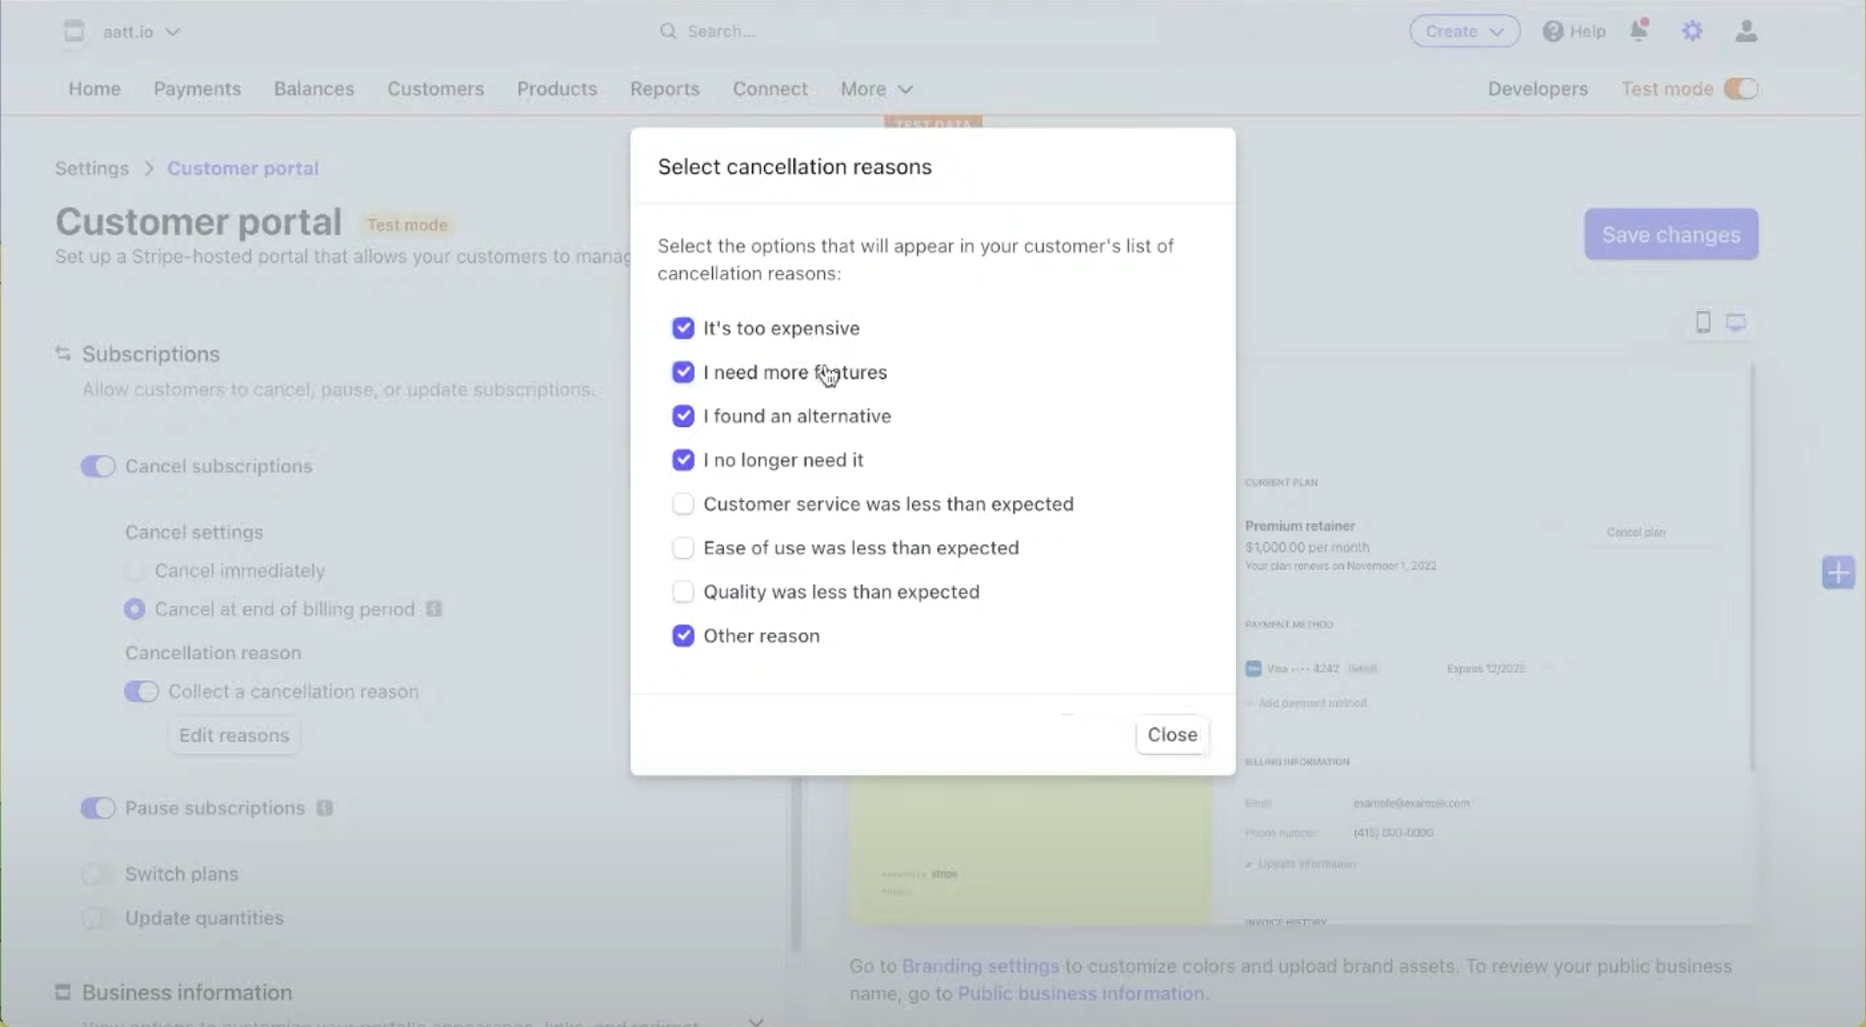Uncheck the It's too expensive reason

(683, 327)
